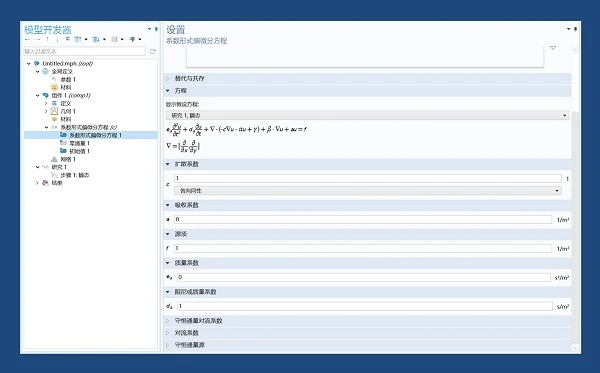Screen dimensions: 600x373
Task: Click the globe icon for 全局定义
Action: tap(46, 72)
